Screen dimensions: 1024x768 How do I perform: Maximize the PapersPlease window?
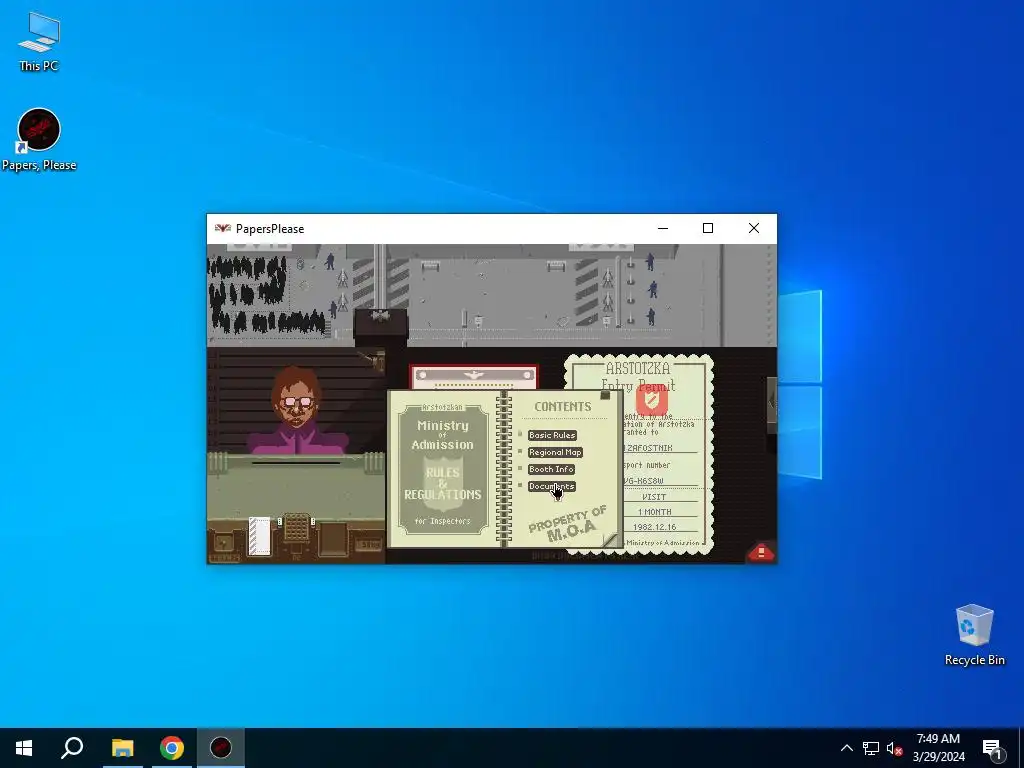pyautogui.click(x=708, y=229)
